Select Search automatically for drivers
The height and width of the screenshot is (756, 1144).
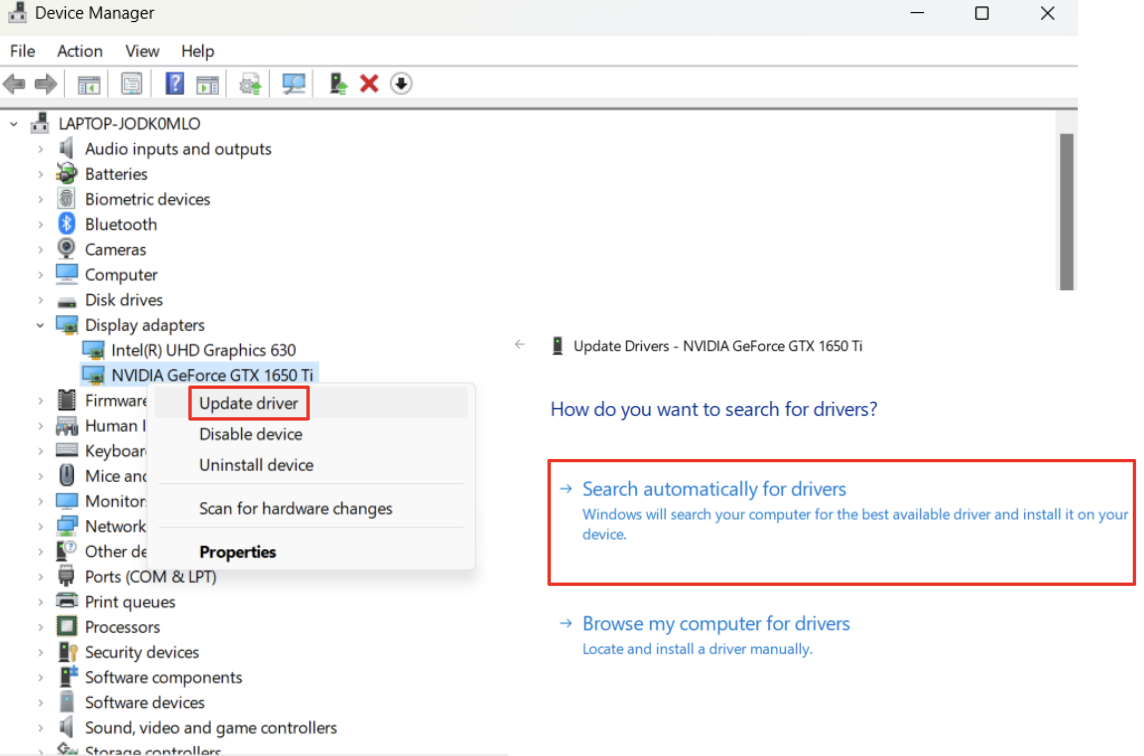point(713,488)
